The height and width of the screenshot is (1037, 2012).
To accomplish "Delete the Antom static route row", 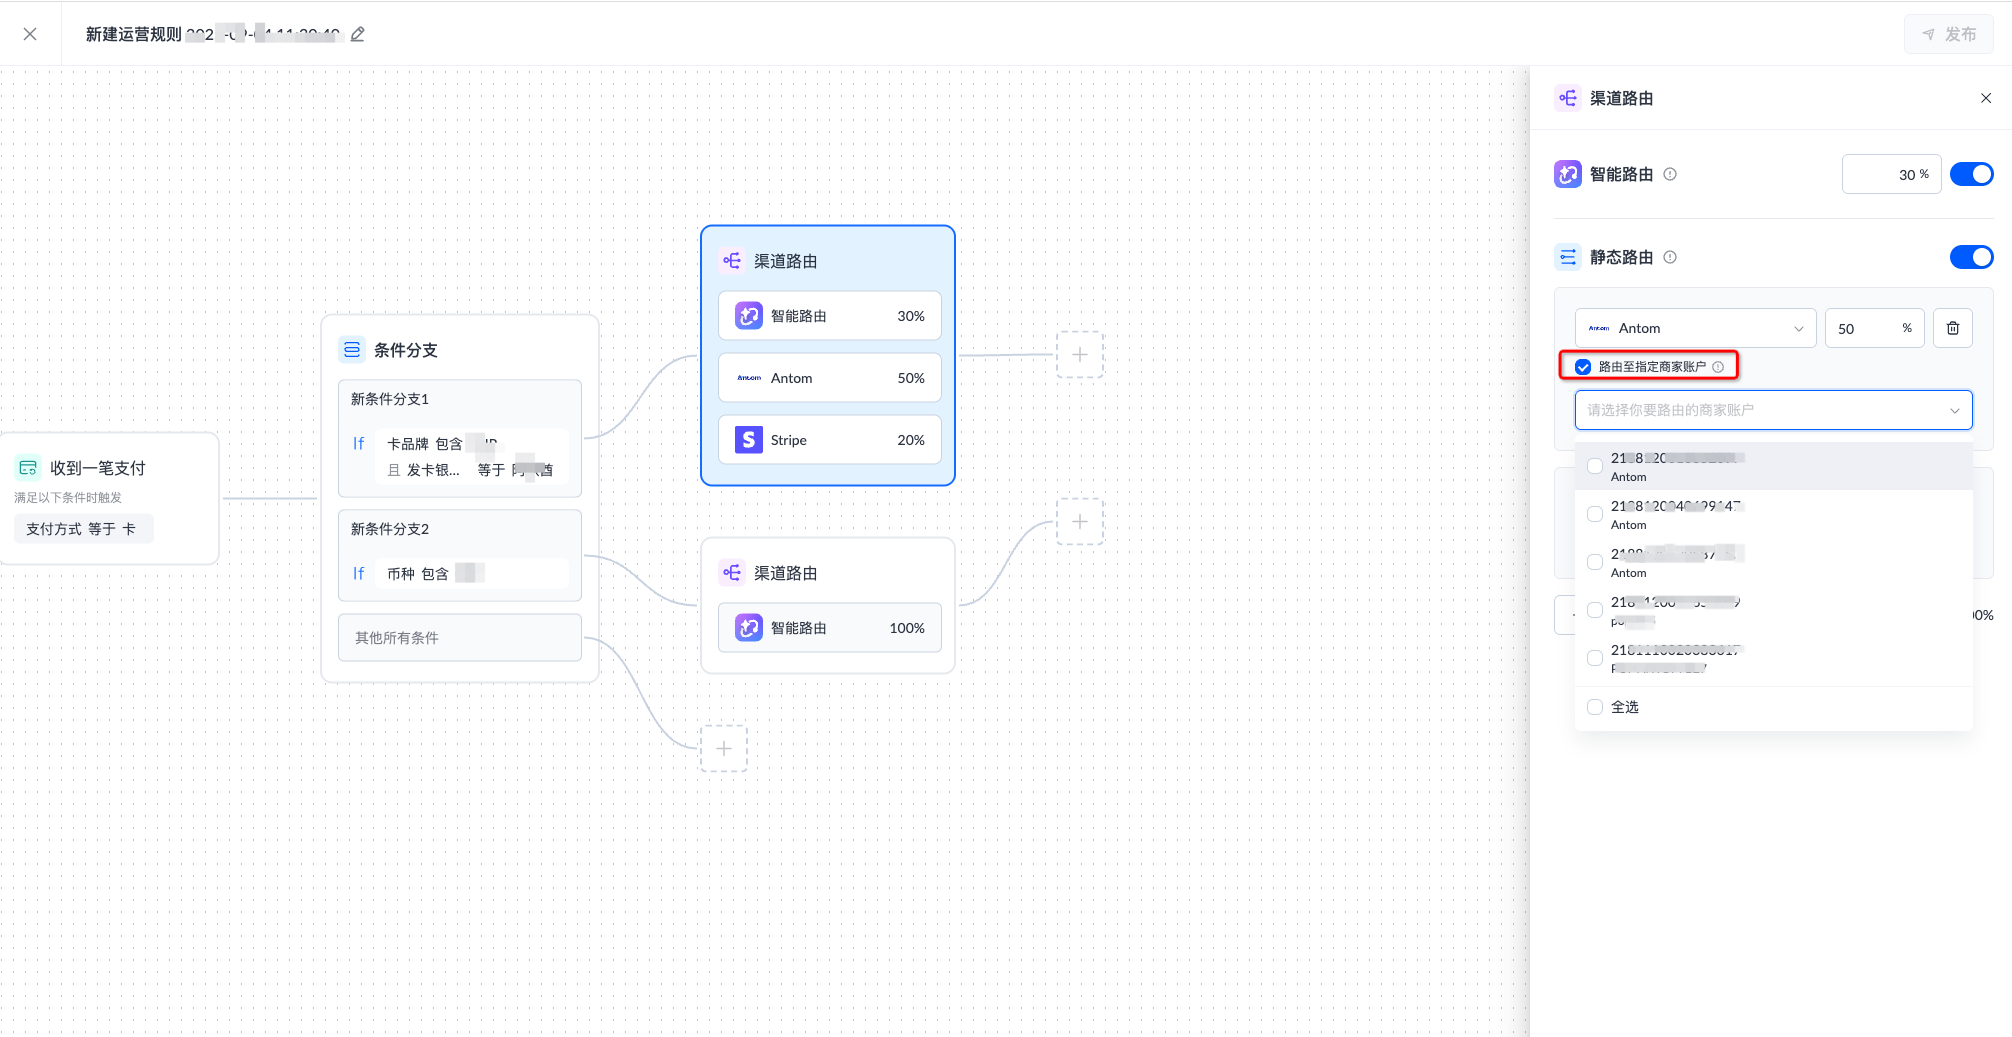I will click(1952, 328).
